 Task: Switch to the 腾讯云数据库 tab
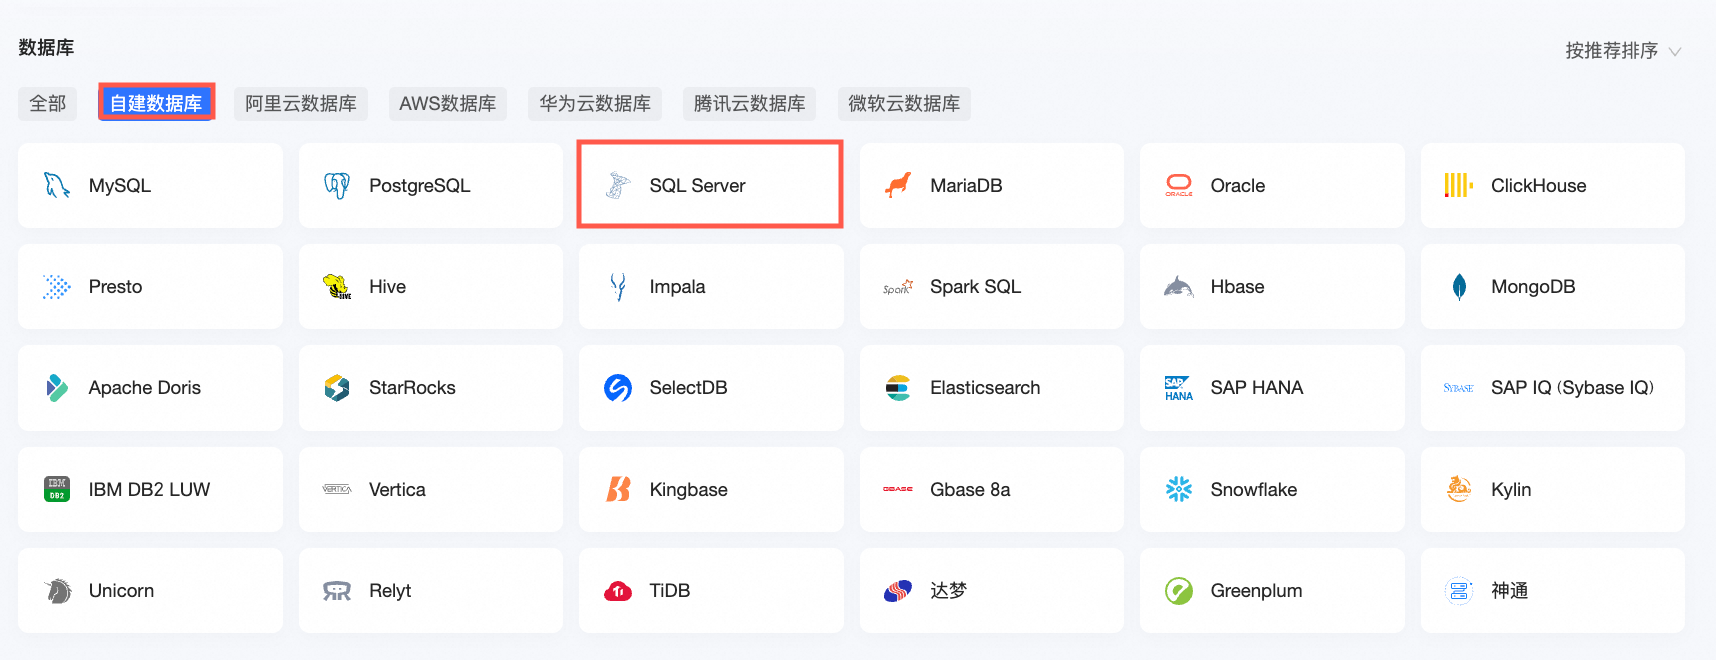[x=749, y=103]
